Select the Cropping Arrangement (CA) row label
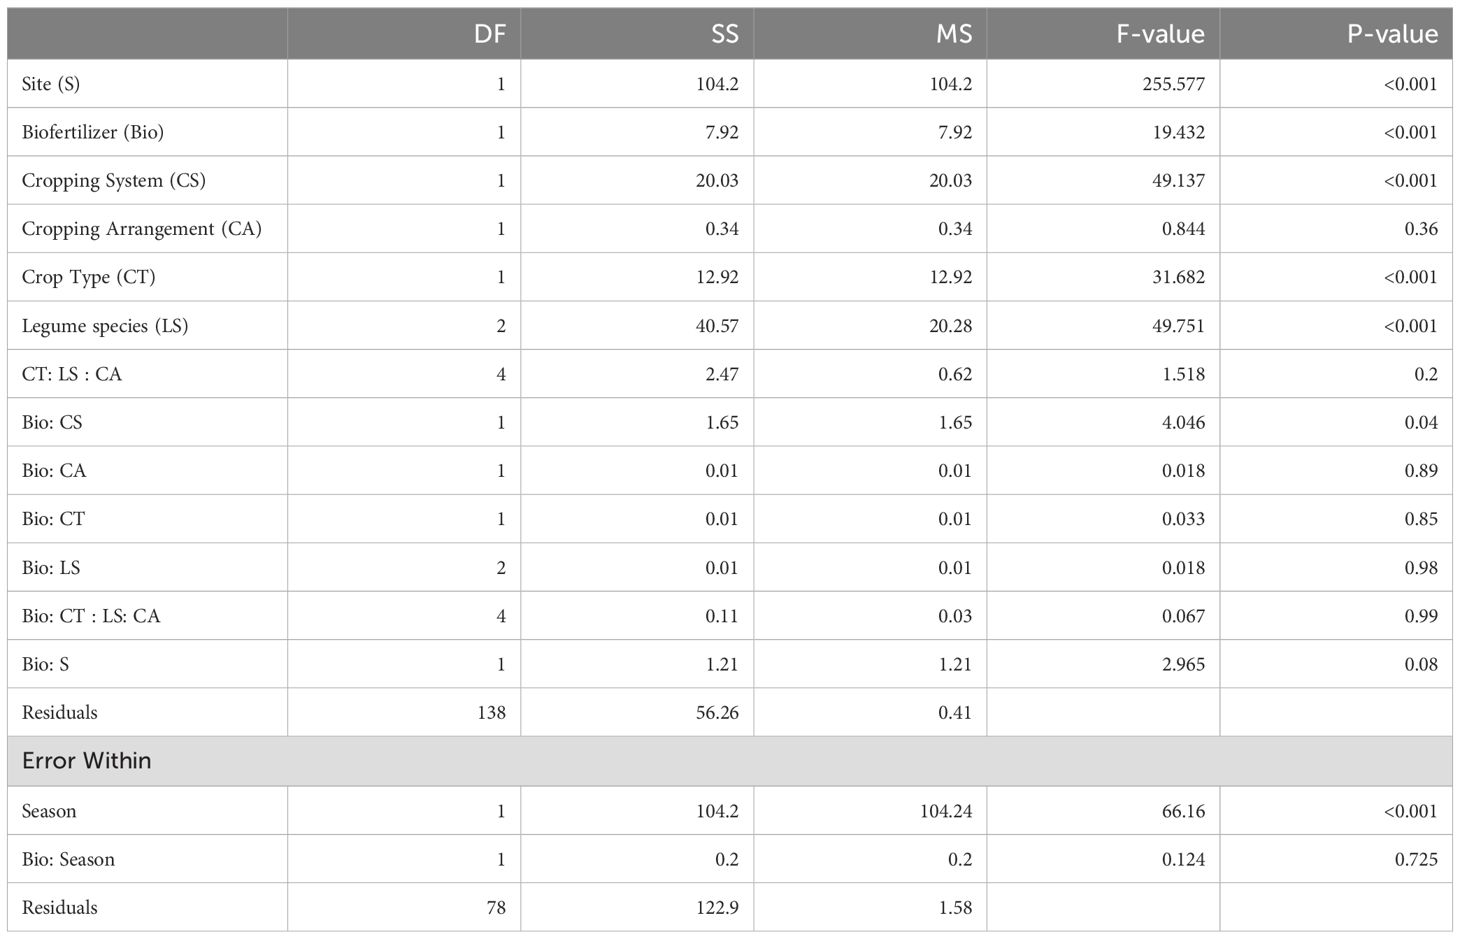 (141, 229)
